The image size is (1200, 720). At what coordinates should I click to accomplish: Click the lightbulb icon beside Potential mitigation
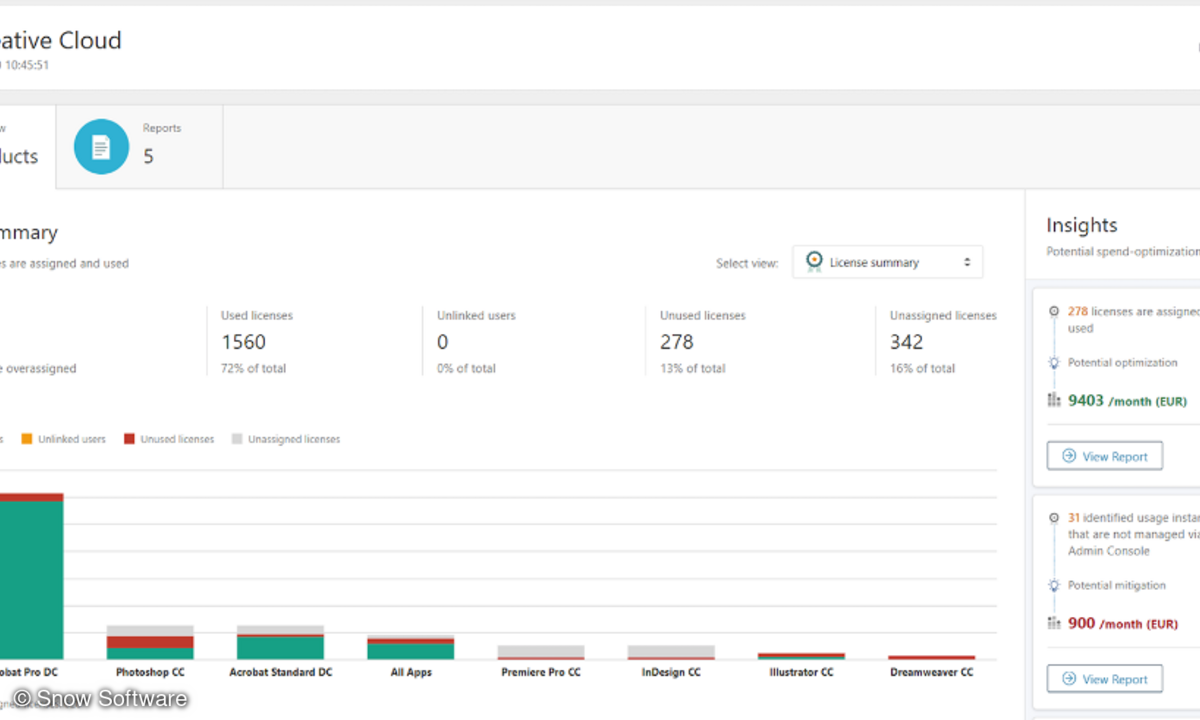pos(1053,585)
